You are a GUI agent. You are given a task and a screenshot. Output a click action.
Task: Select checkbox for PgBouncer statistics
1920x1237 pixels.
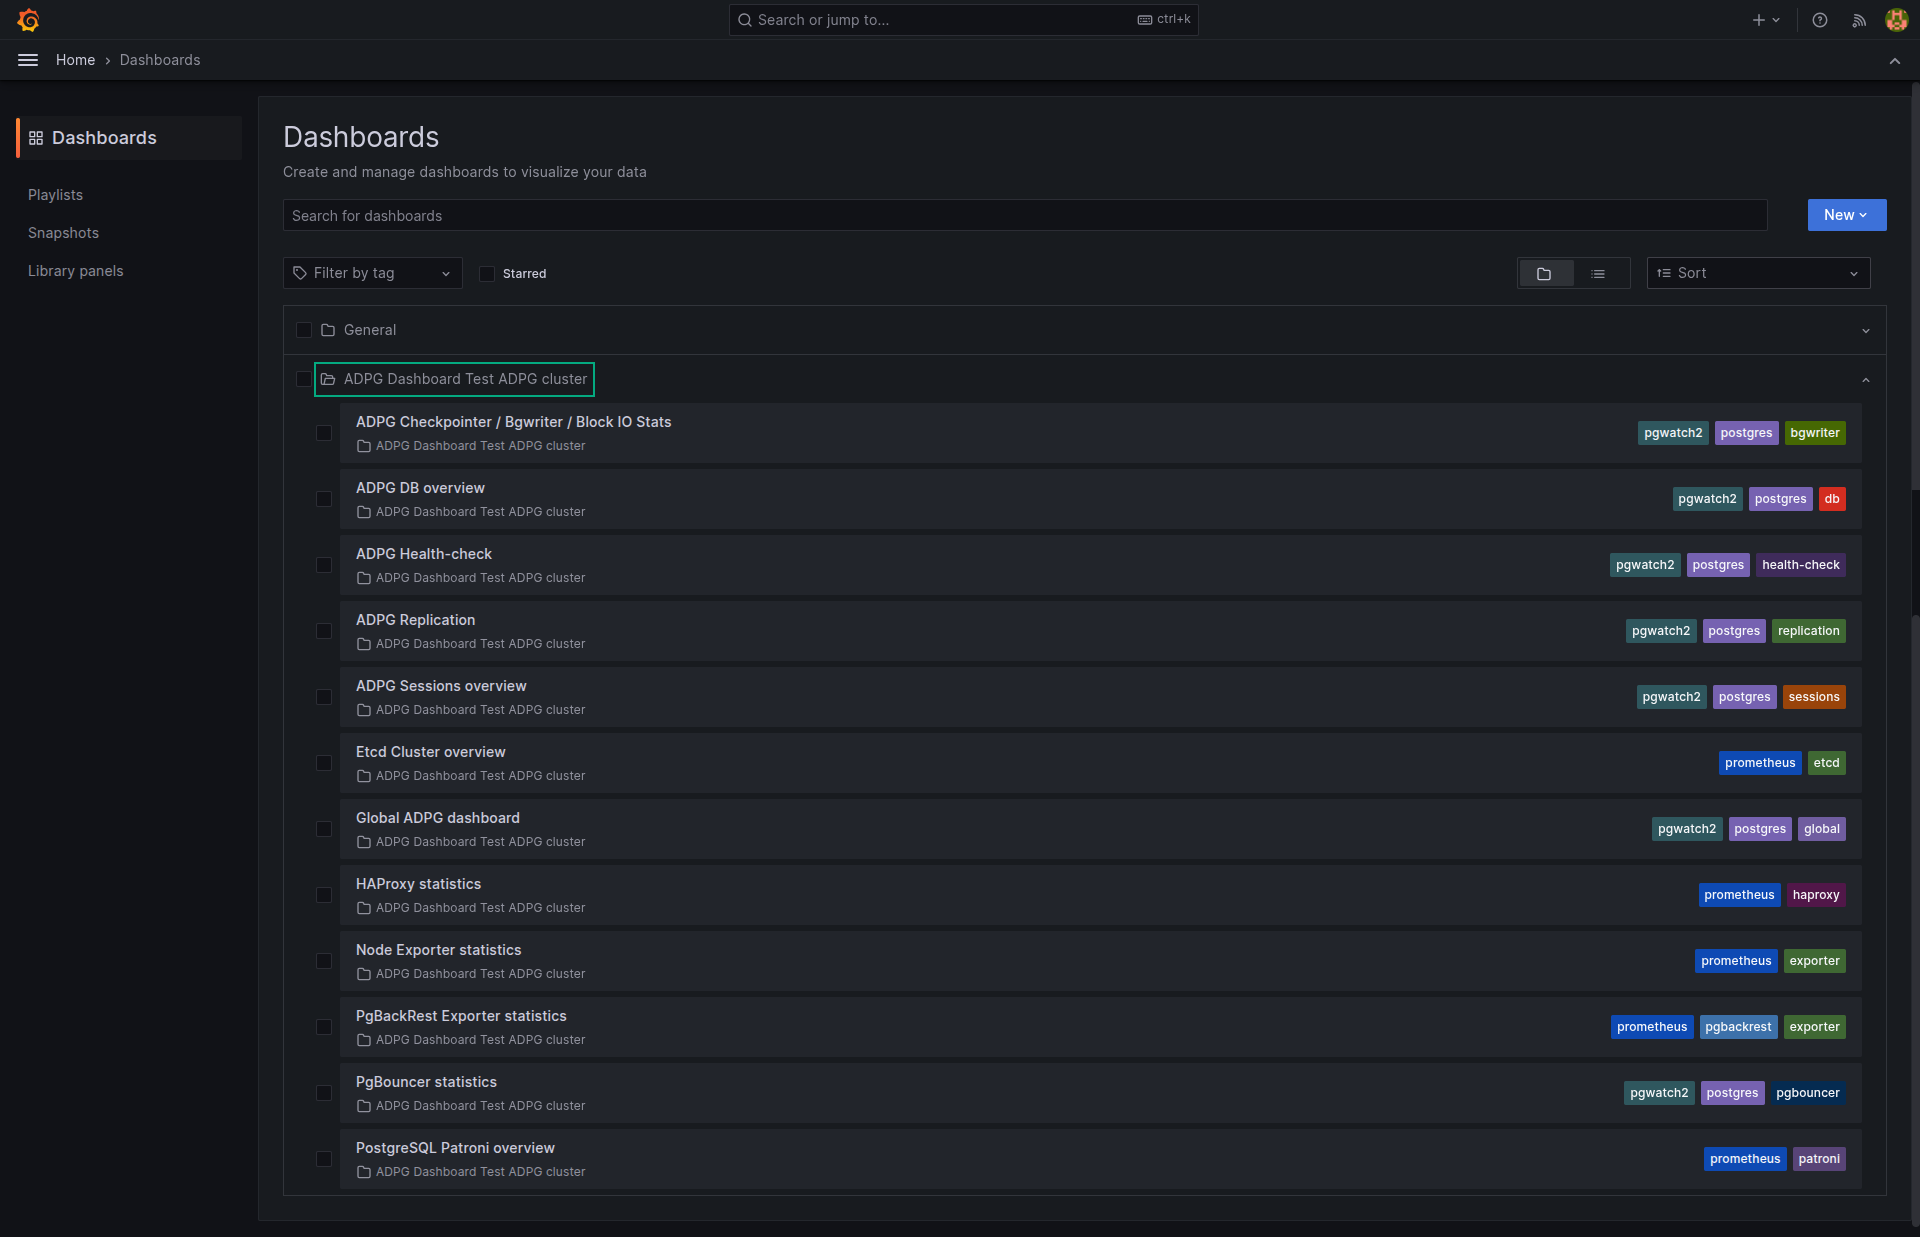coord(324,1093)
